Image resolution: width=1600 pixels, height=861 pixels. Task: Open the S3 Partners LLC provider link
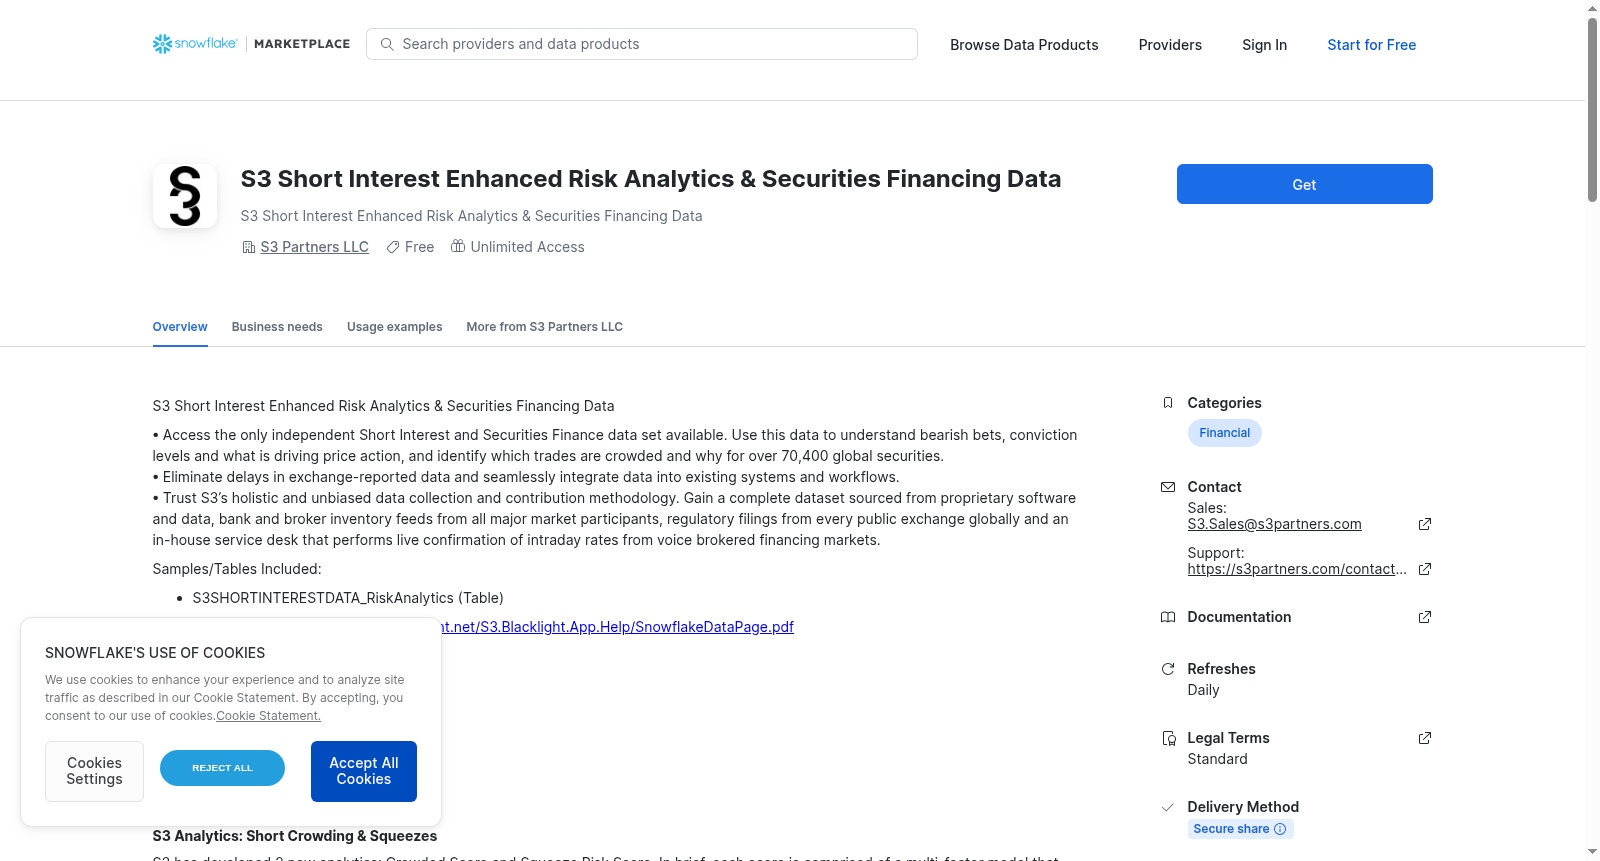[315, 247]
